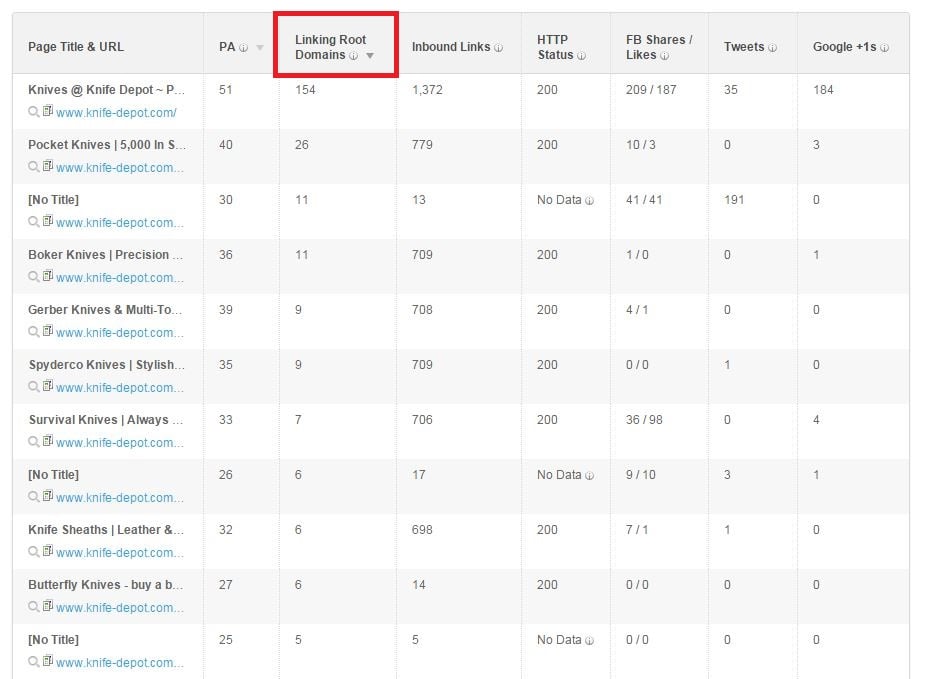Open the URL link under Knife Sheaths | Leather

120,552
